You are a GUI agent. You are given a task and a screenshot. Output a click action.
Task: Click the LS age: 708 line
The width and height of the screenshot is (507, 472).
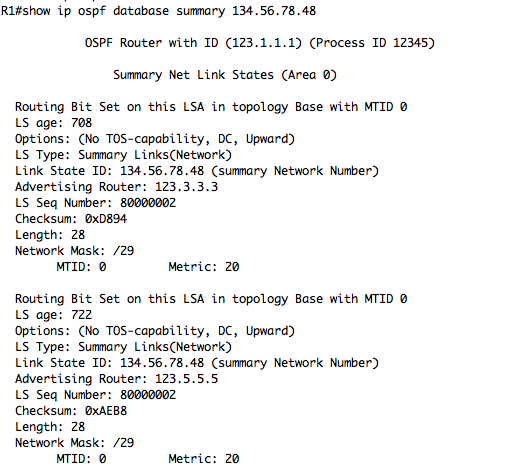pos(53,123)
